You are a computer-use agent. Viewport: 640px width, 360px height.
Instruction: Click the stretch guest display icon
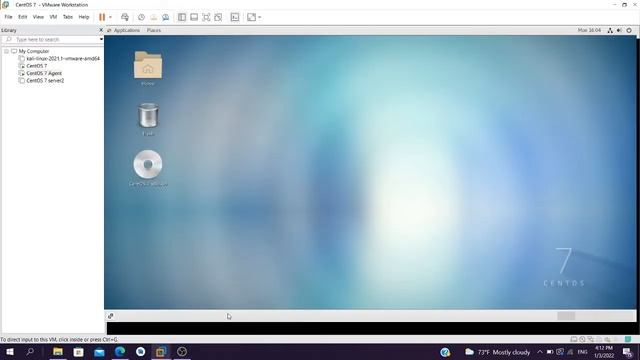coord(251,17)
